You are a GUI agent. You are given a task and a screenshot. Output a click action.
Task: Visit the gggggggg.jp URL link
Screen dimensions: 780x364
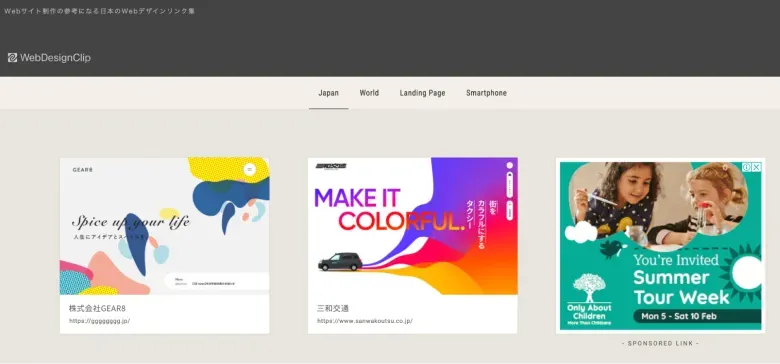point(99,321)
